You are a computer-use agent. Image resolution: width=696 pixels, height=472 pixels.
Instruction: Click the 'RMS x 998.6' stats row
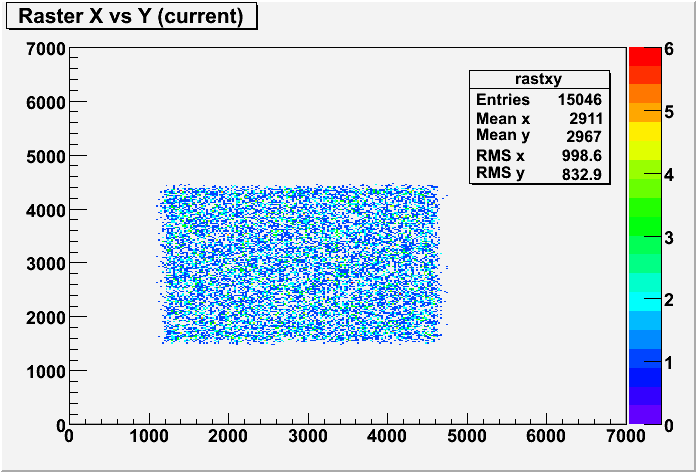tap(539, 155)
